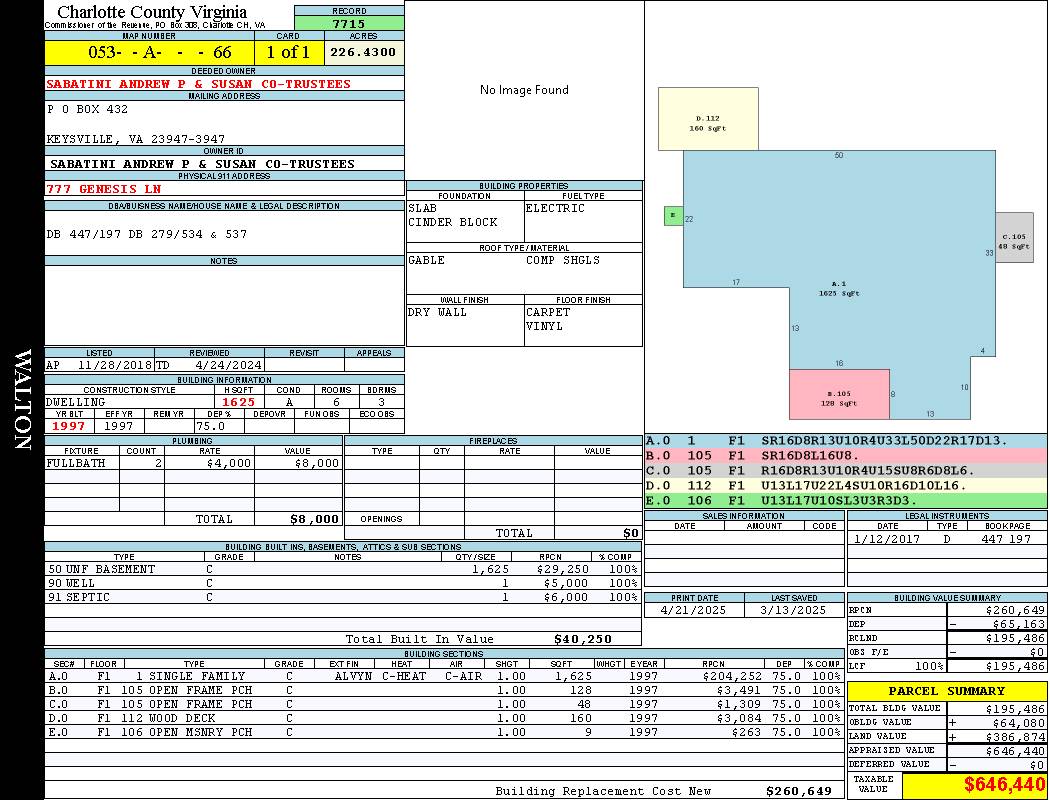1050x800 pixels.
Task: Select physical address '777 GENESIS LN'
Action: 103,189
